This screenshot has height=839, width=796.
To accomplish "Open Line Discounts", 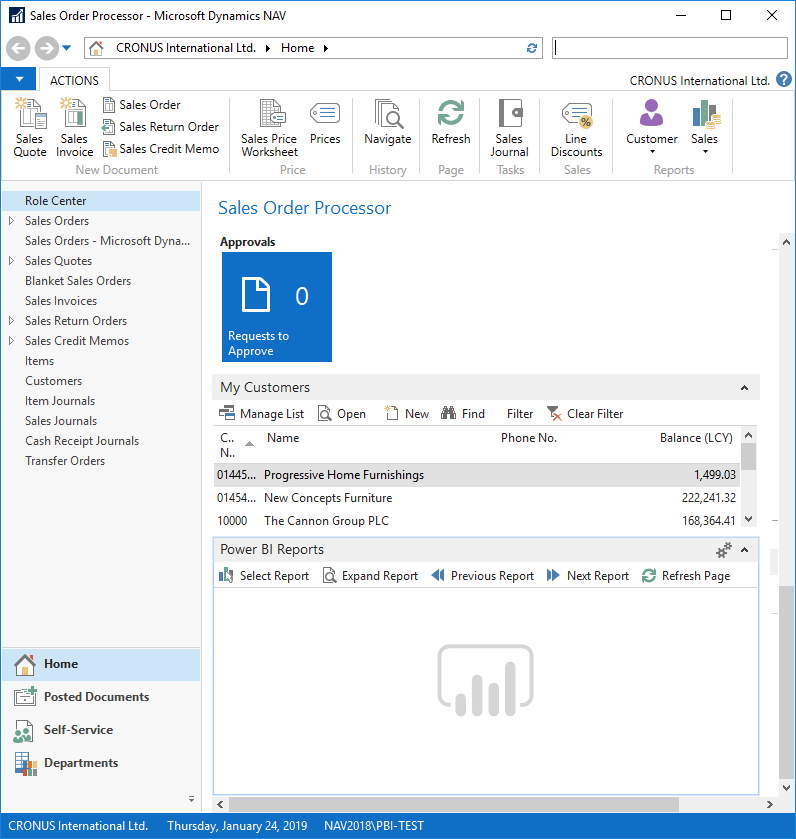I will tap(576, 128).
